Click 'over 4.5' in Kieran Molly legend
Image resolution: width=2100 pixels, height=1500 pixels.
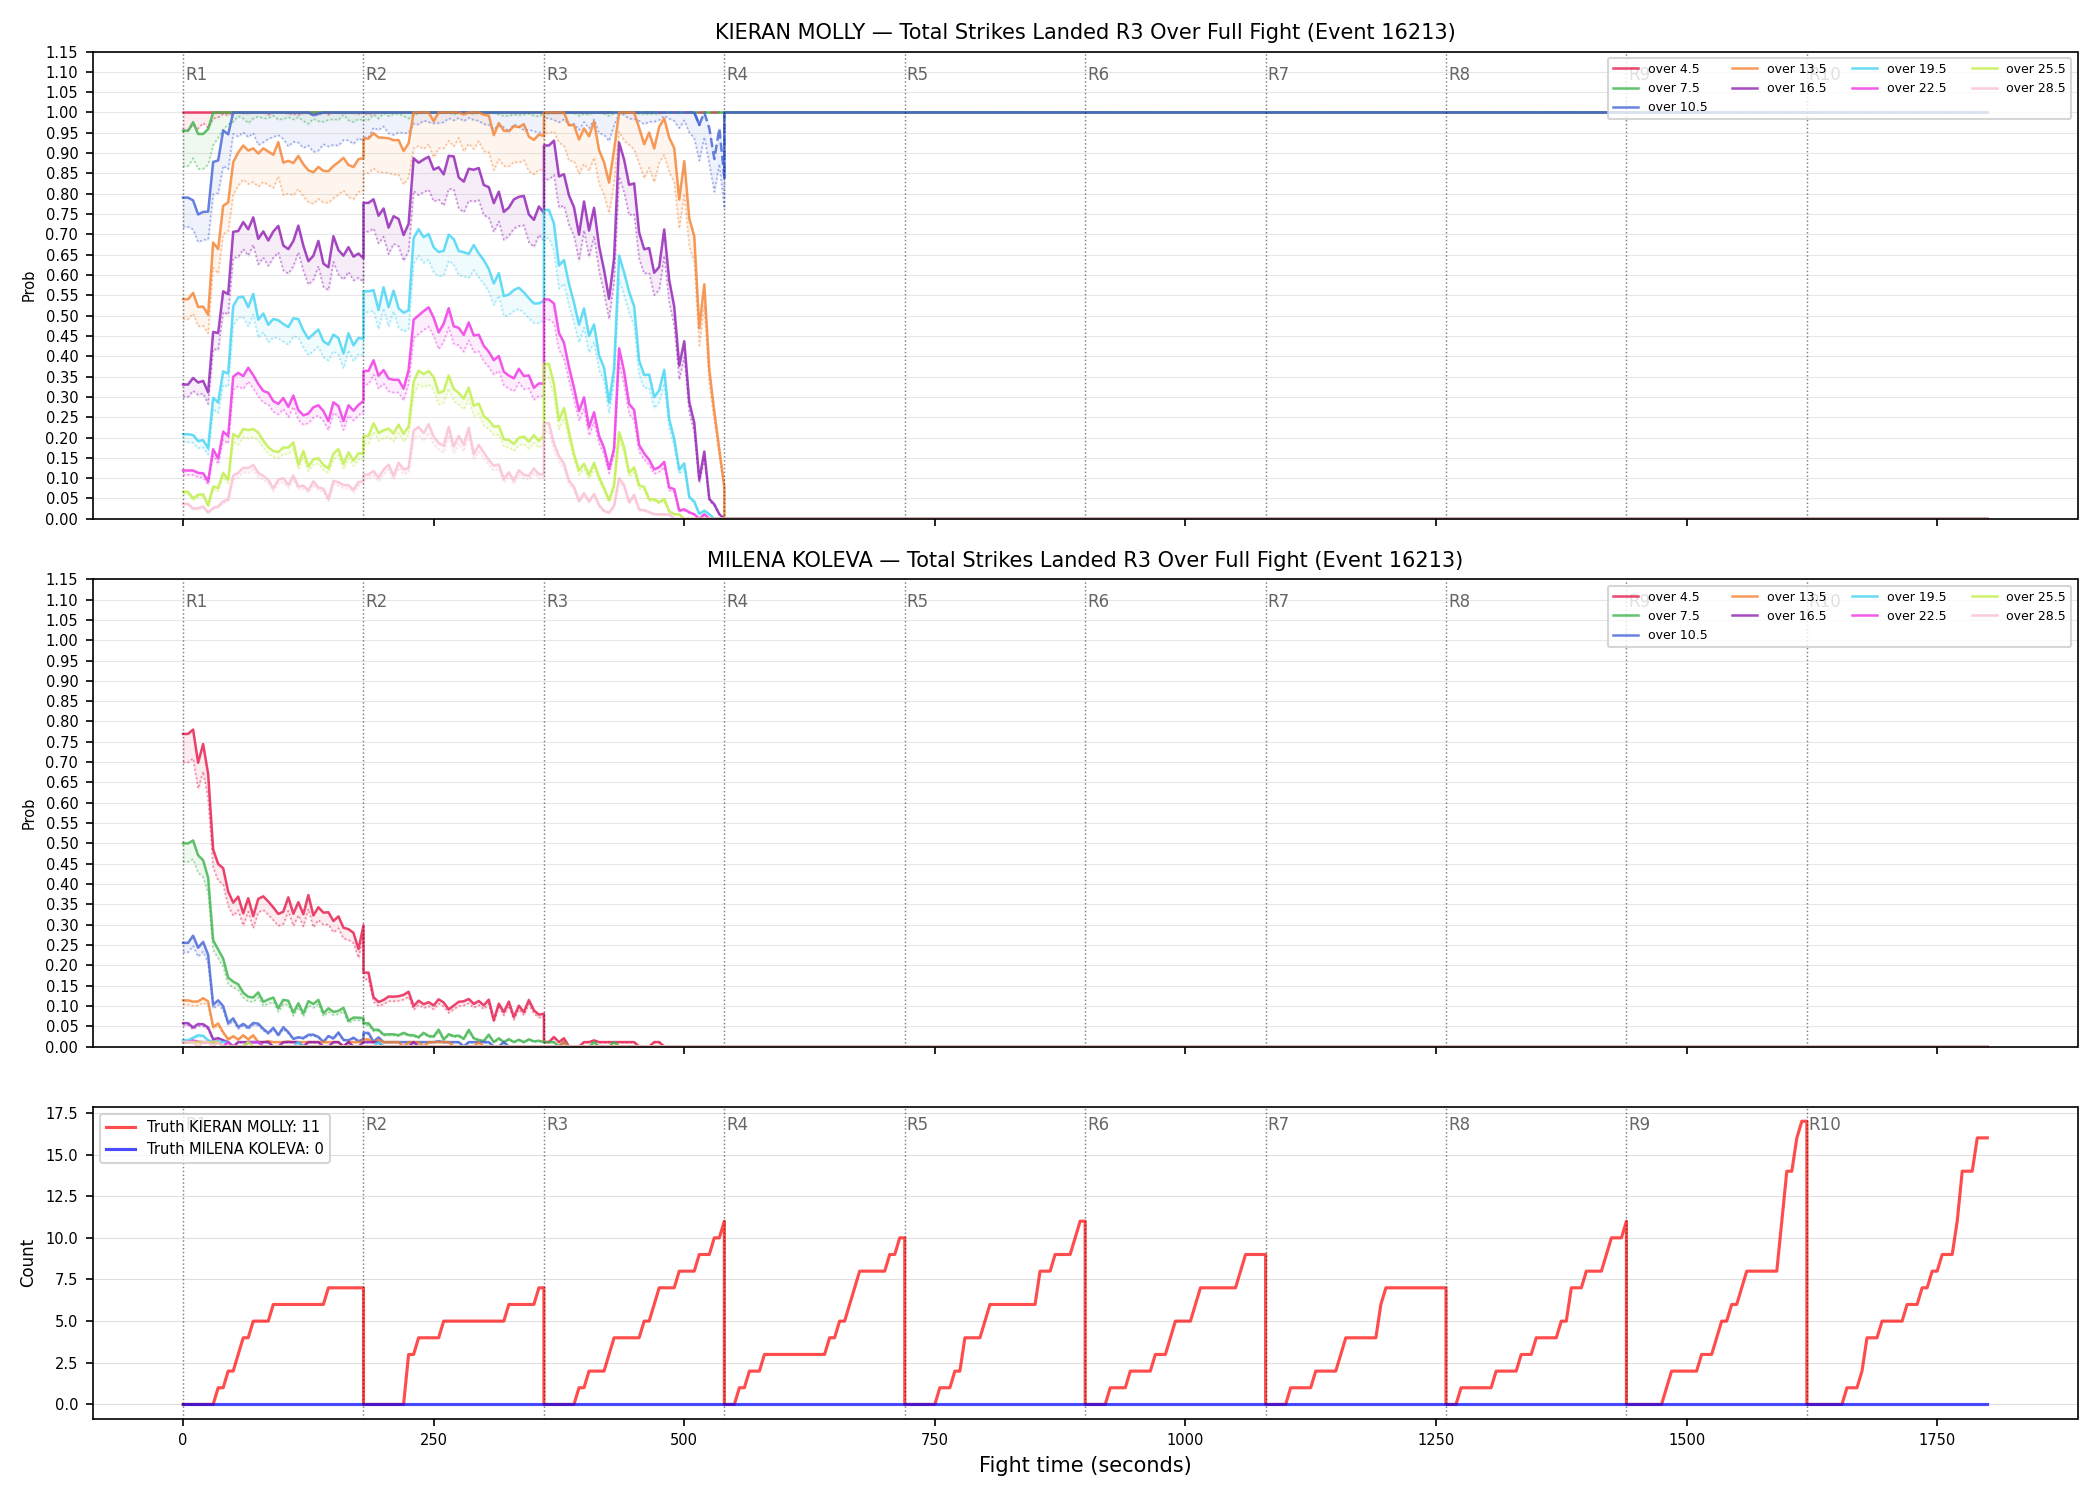pyautogui.click(x=1673, y=69)
